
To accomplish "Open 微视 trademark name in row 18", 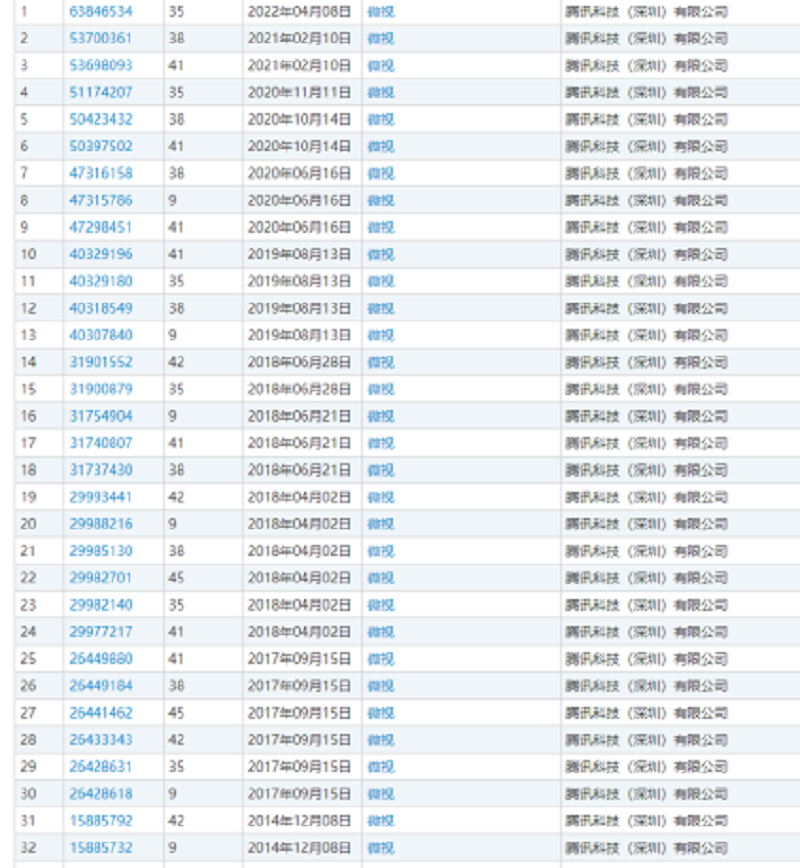I will (x=381, y=470).
